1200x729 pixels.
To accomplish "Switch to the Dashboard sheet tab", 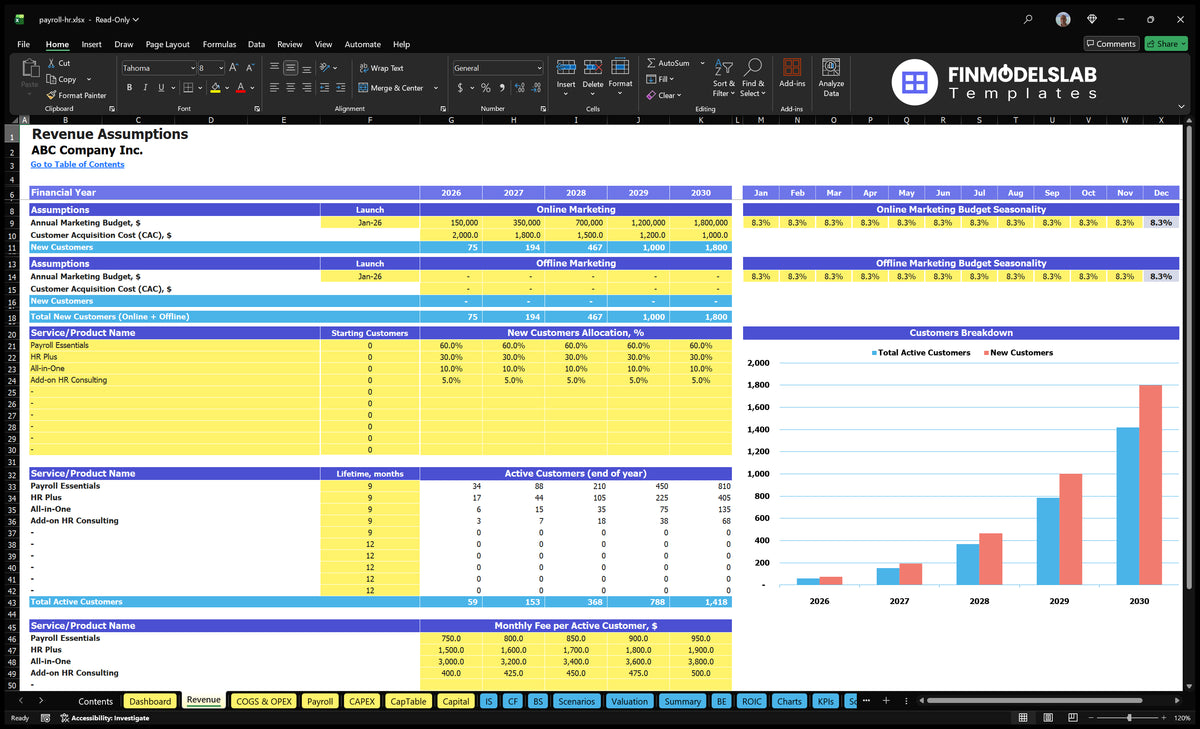I will coord(150,701).
